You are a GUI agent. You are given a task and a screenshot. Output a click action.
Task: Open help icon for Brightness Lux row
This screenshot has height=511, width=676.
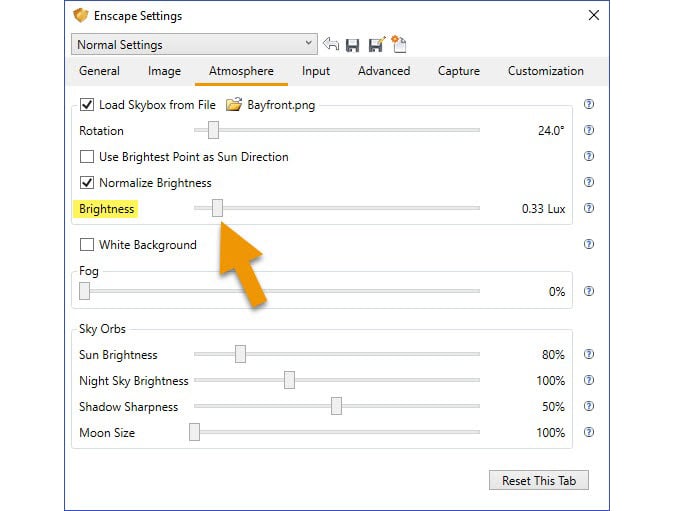[x=588, y=208]
